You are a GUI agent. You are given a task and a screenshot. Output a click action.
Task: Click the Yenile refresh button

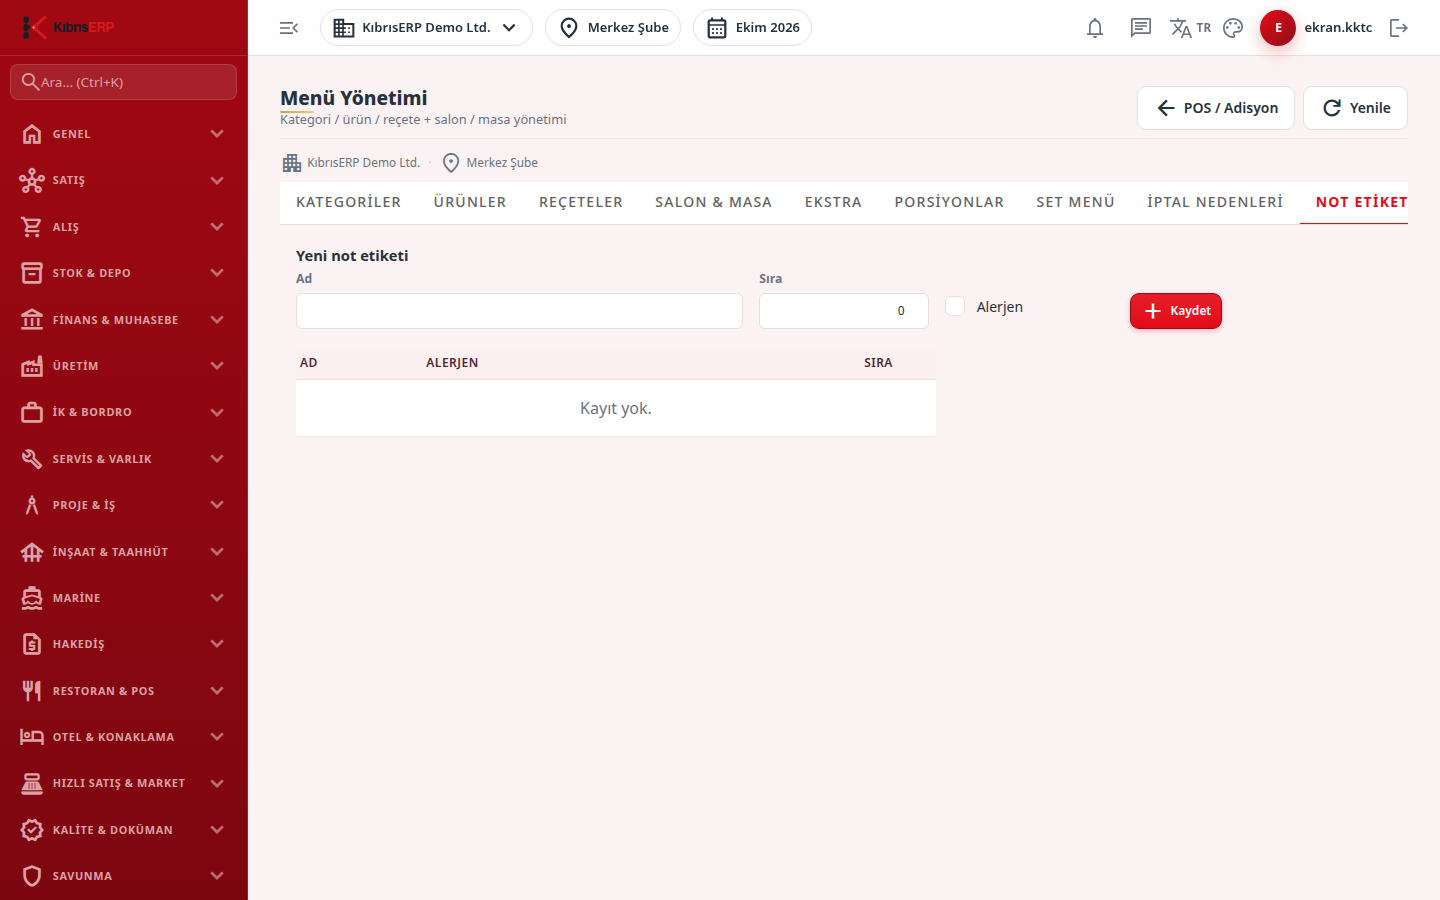click(x=1355, y=108)
